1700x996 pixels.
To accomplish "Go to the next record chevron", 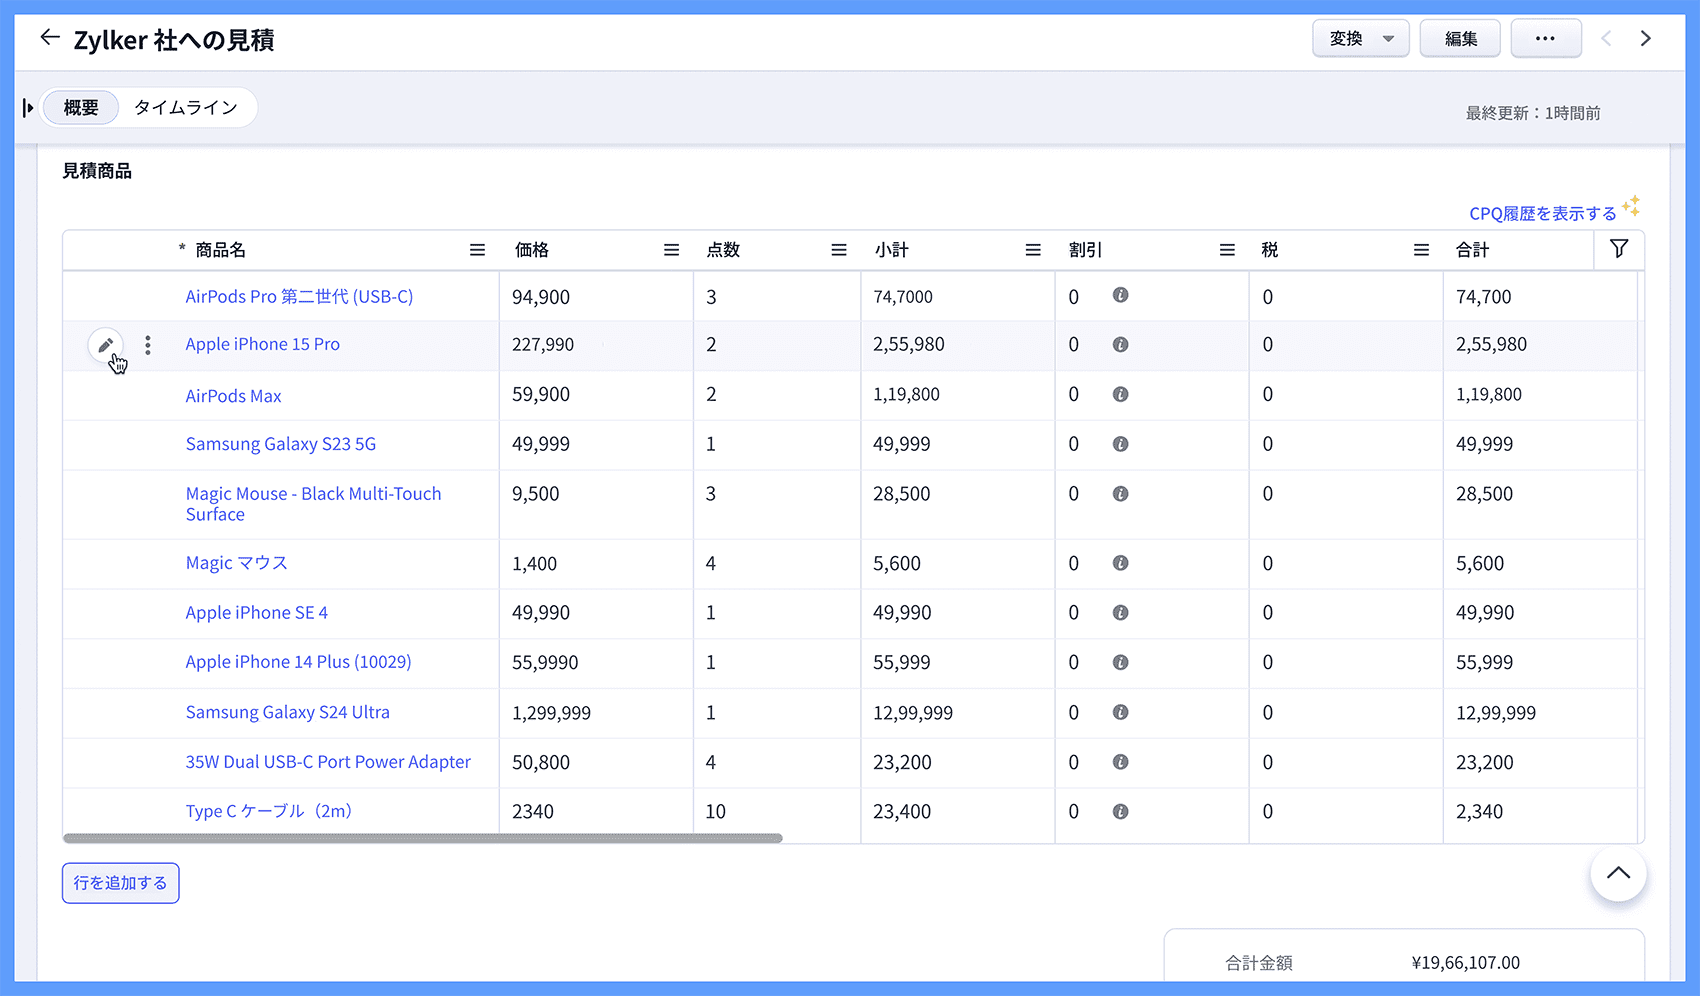I will (x=1645, y=39).
